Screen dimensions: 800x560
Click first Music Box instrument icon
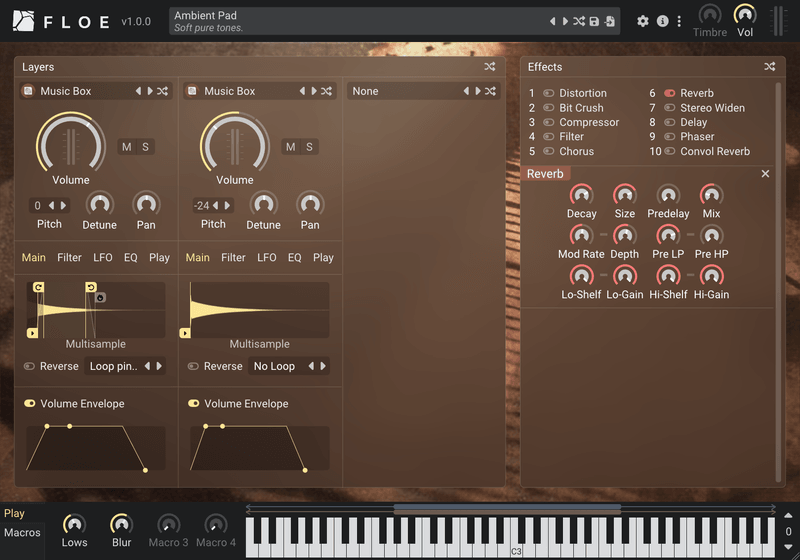29,91
